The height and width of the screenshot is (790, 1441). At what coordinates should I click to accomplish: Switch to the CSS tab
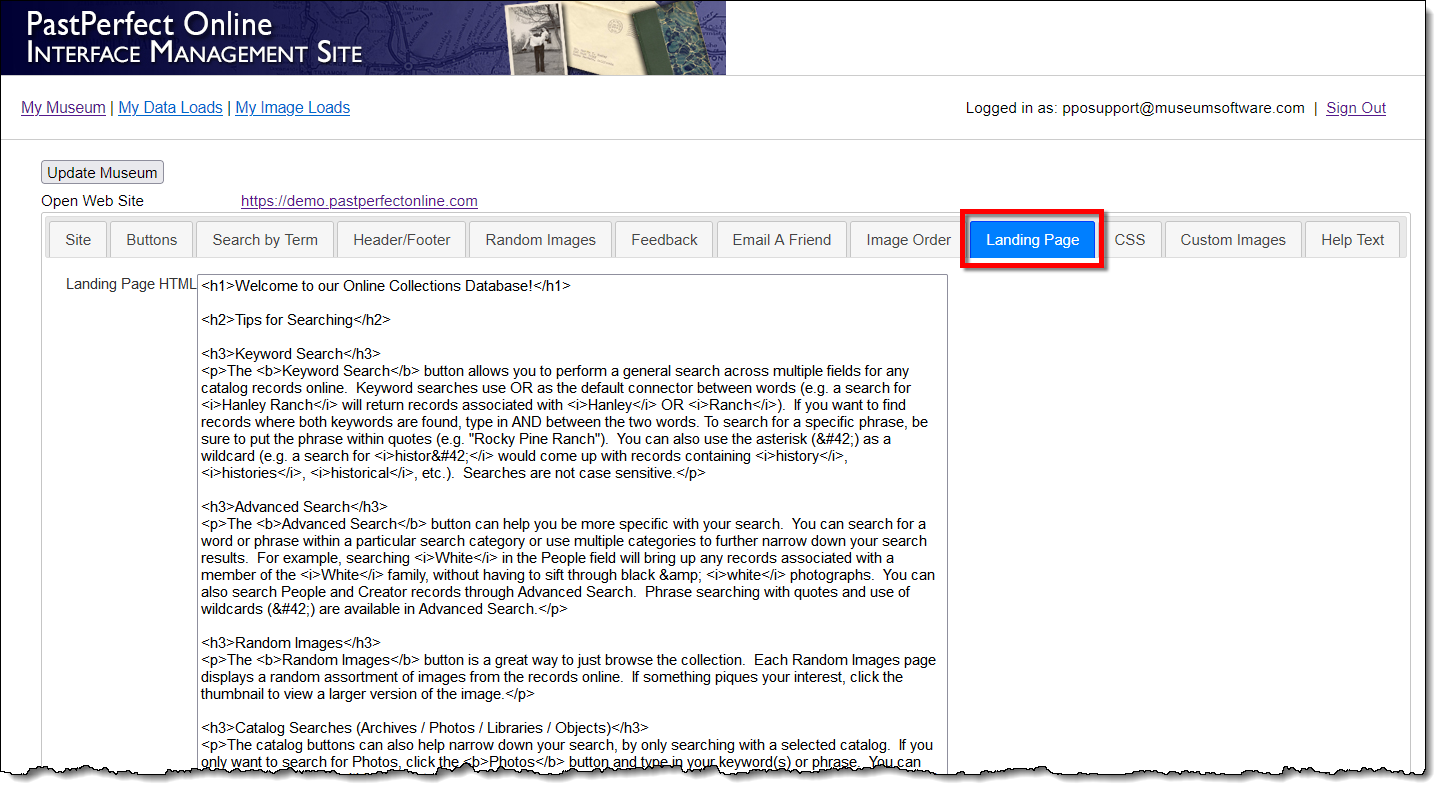(1129, 240)
